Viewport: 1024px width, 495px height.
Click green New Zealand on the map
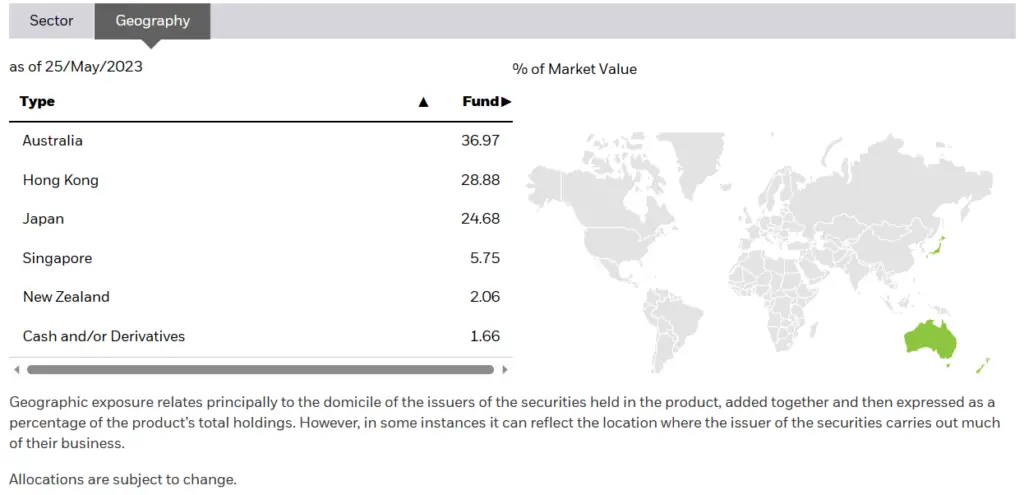click(x=983, y=366)
